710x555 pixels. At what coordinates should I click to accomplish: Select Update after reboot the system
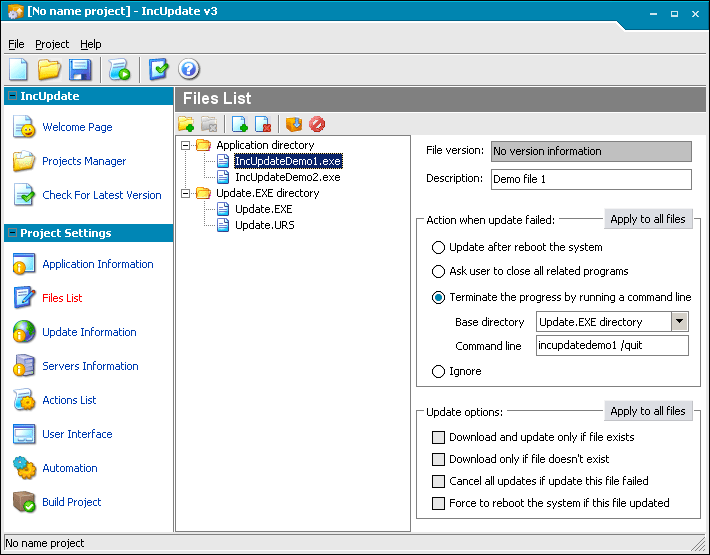438,248
